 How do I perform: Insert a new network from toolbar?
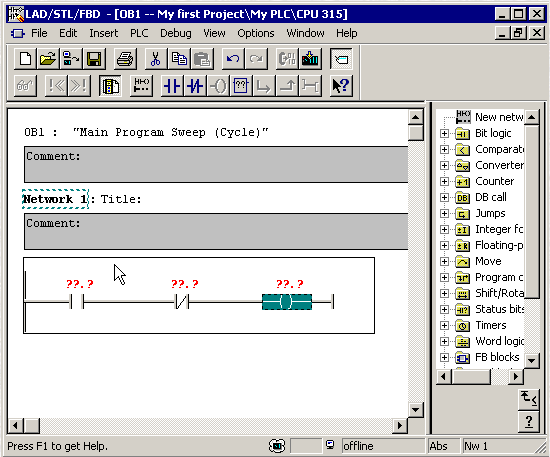click(141, 86)
